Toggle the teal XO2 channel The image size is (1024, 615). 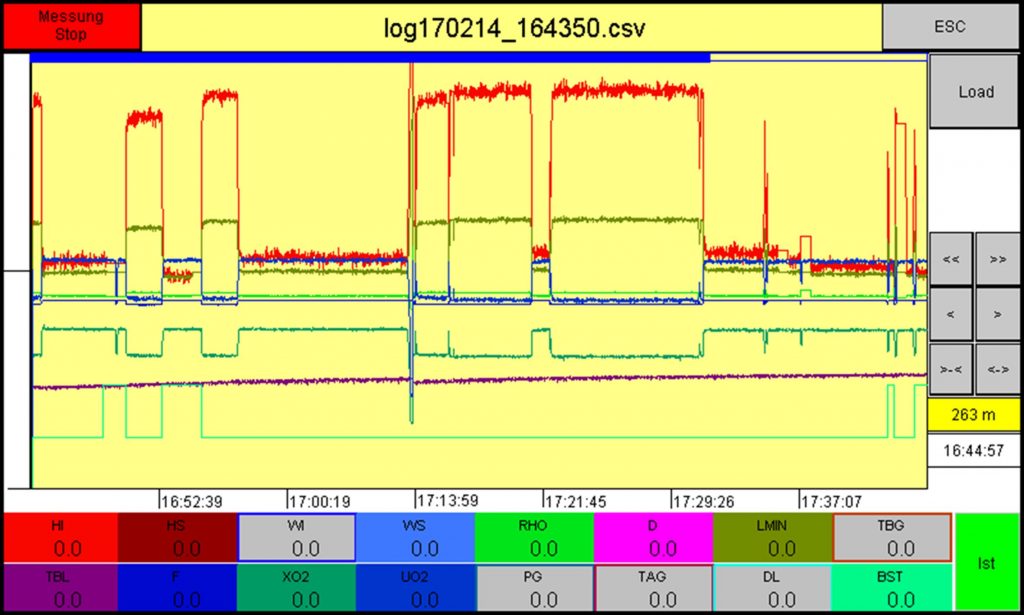[296, 588]
